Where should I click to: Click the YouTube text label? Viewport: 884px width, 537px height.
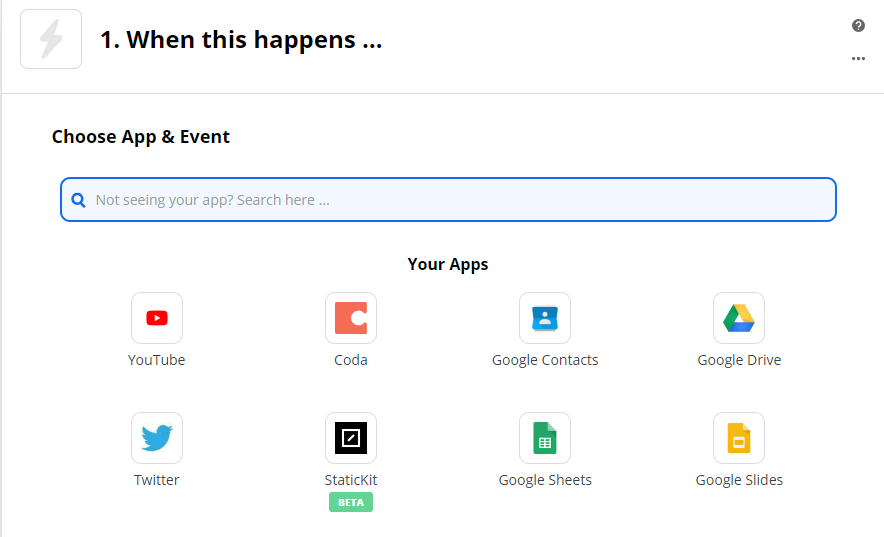pyautogui.click(x=156, y=360)
